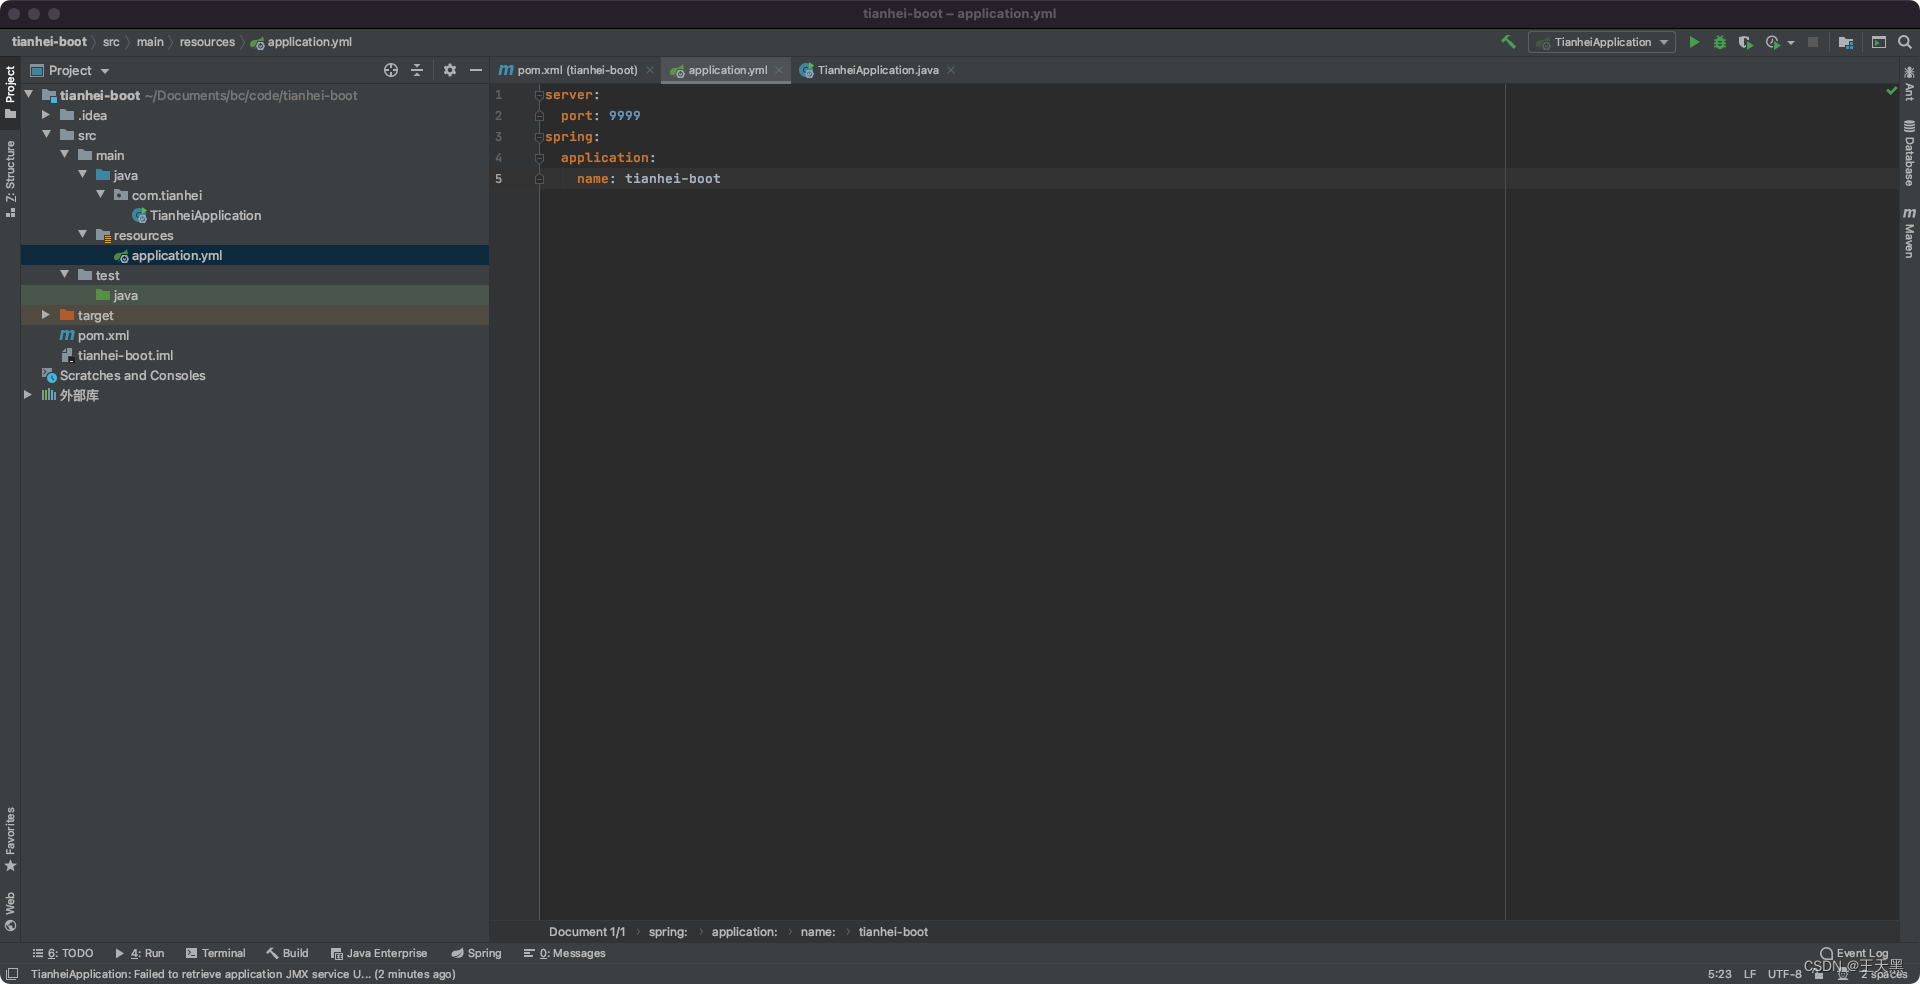Viewport: 1920px width, 984px height.
Task: Toggle the Favorites tool window tab
Action: coord(10,838)
